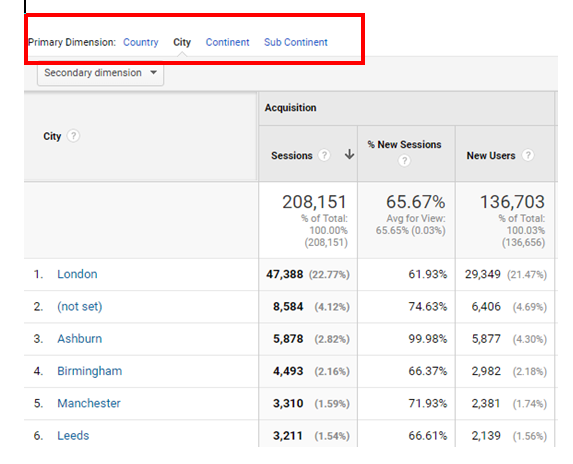Switch primary dimension to Continent

(x=227, y=42)
